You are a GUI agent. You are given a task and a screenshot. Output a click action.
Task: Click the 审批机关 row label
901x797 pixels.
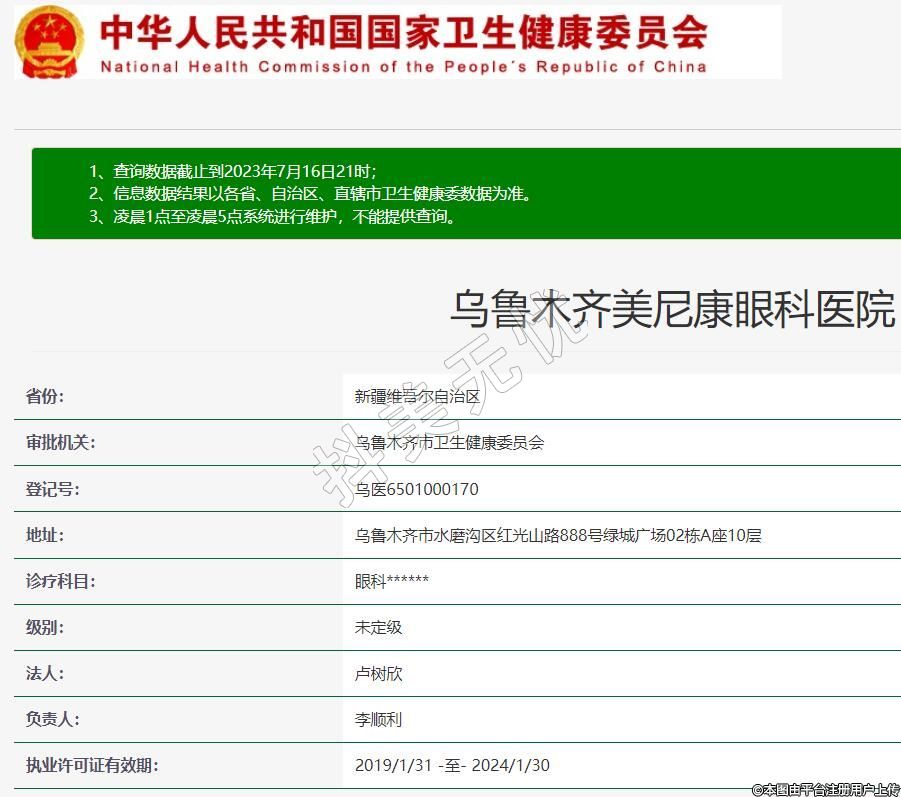click(61, 442)
